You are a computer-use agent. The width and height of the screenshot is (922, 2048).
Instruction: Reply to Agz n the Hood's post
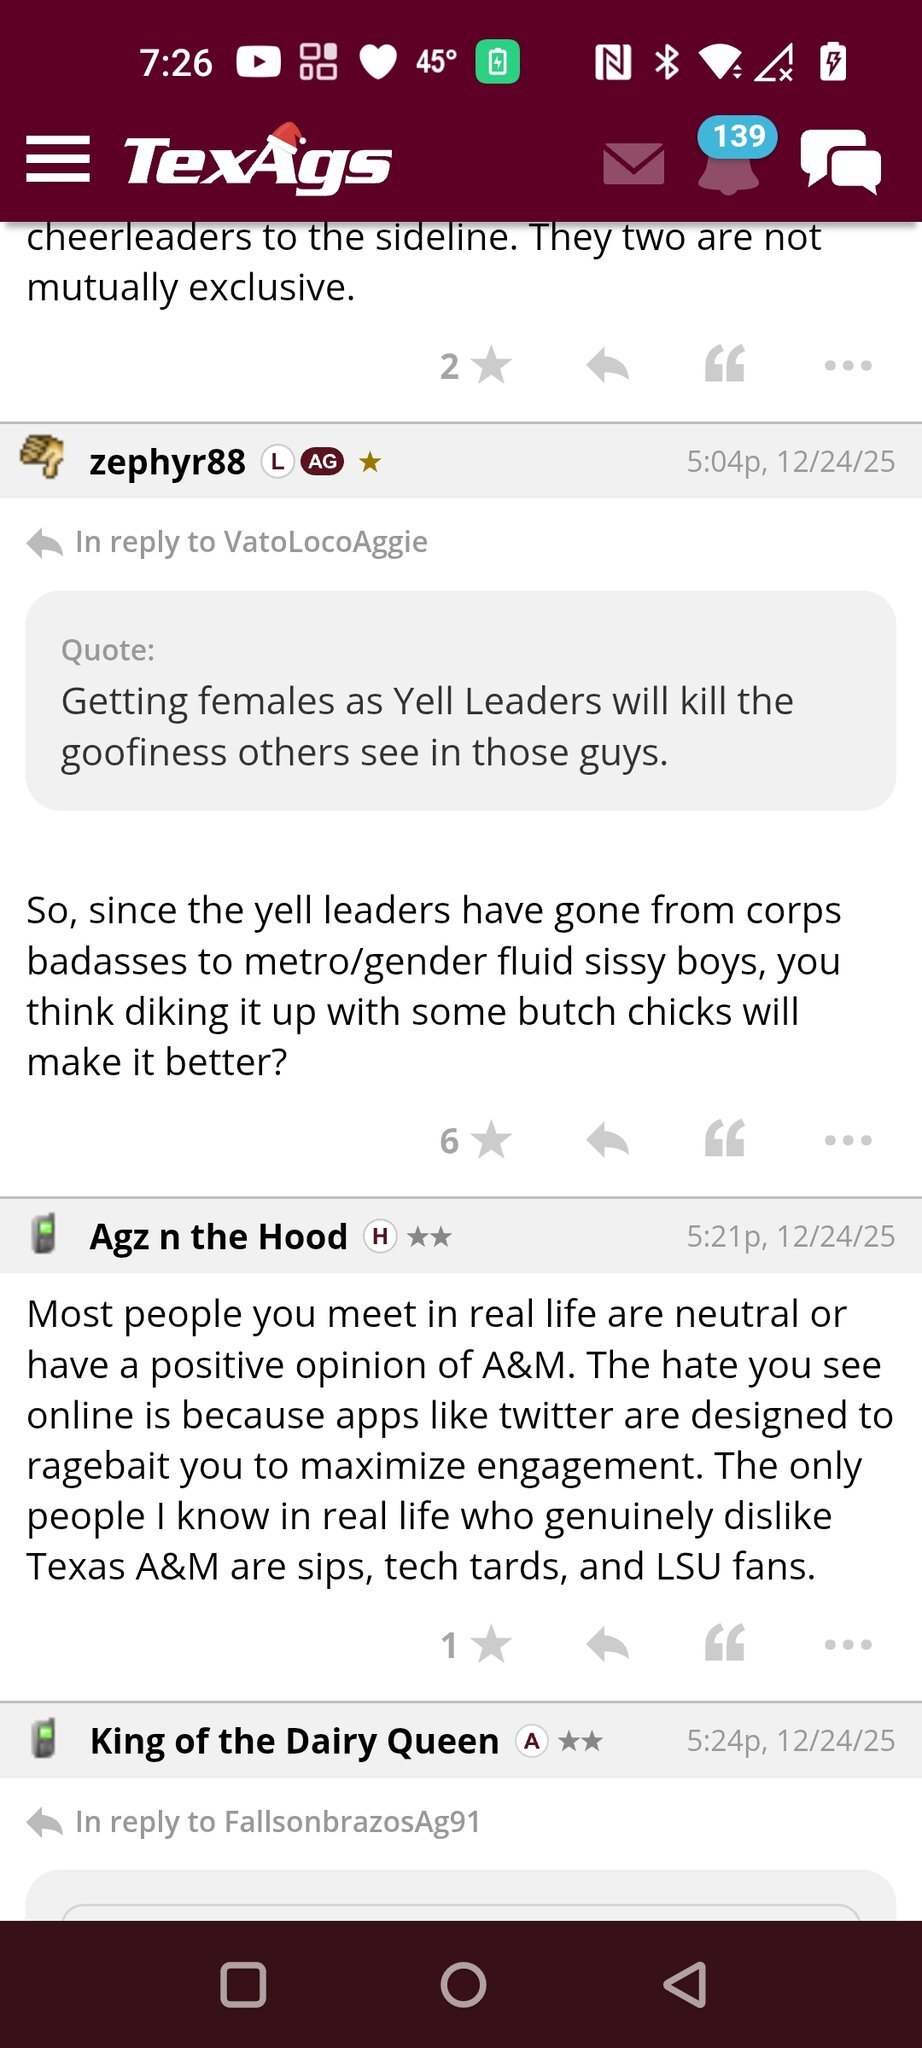coord(608,1644)
